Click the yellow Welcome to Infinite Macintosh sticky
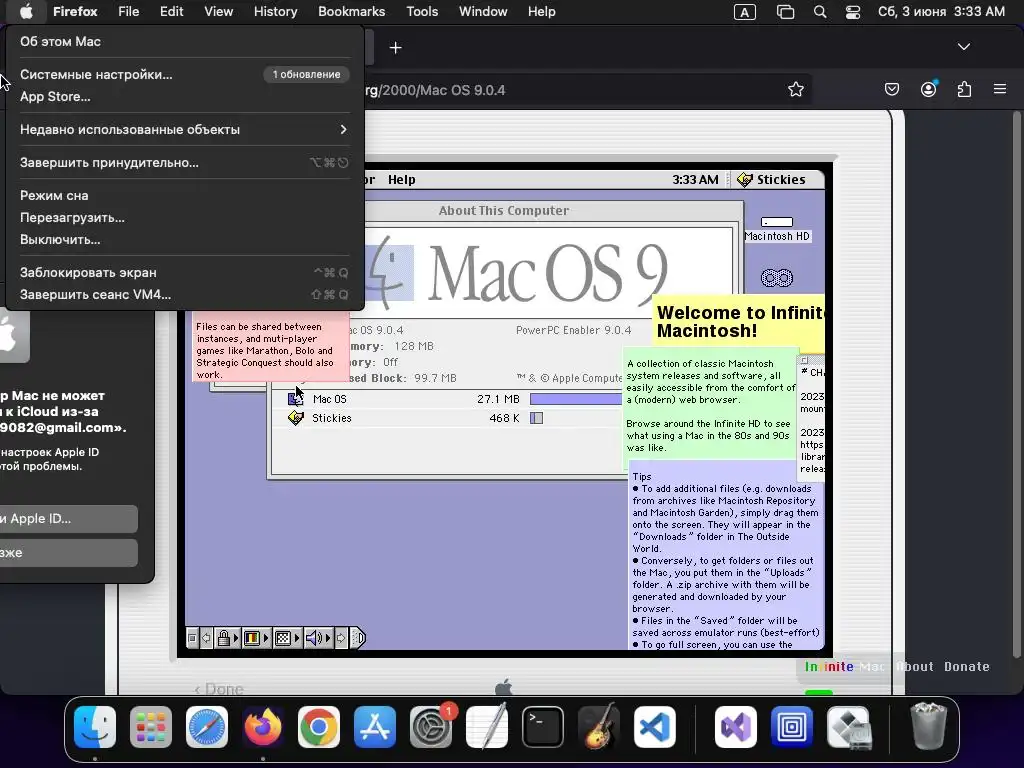 click(x=739, y=323)
